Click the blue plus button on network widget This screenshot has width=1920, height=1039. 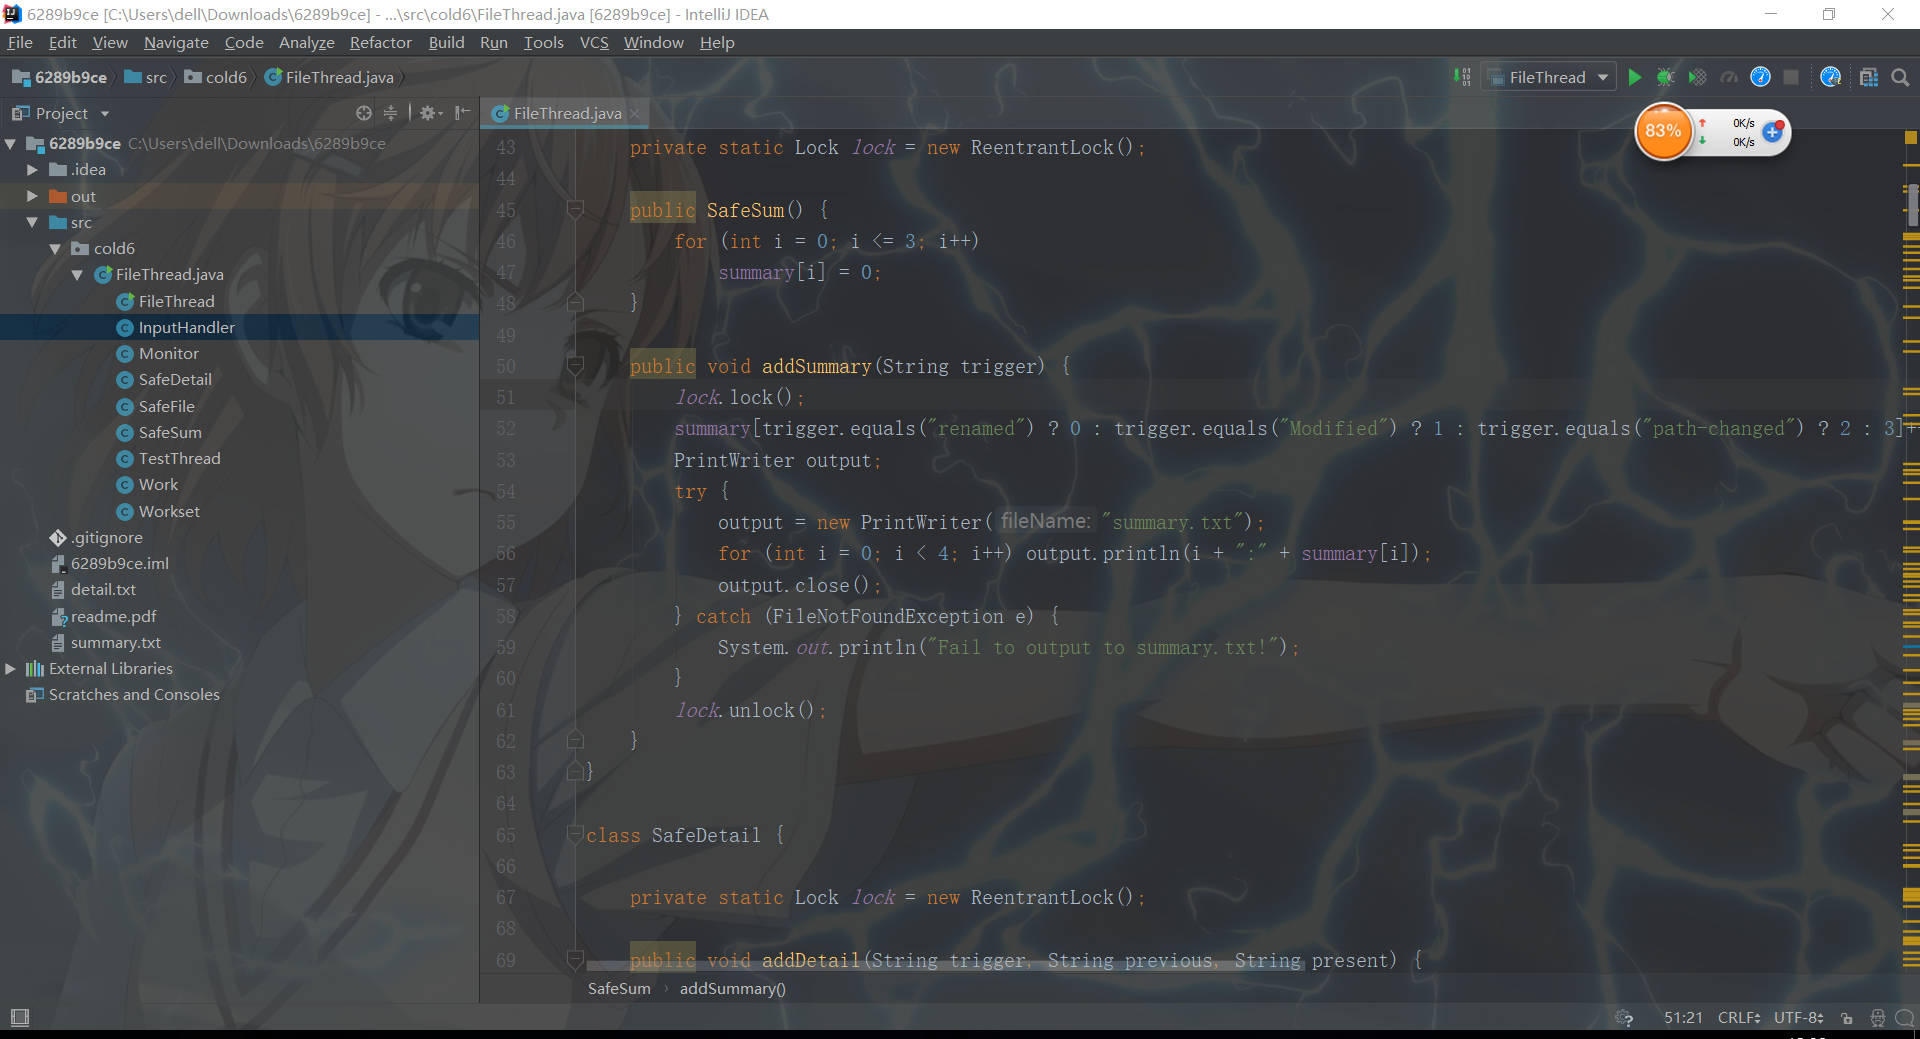1773,132
